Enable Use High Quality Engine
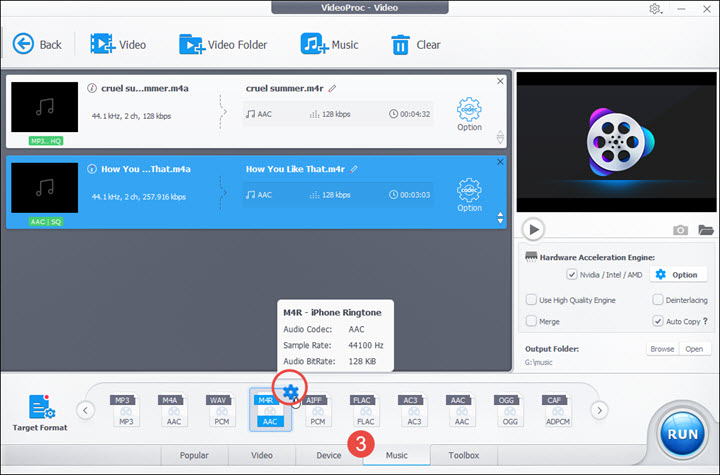The height and width of the screenshot is (475, 720). (531, 300)
